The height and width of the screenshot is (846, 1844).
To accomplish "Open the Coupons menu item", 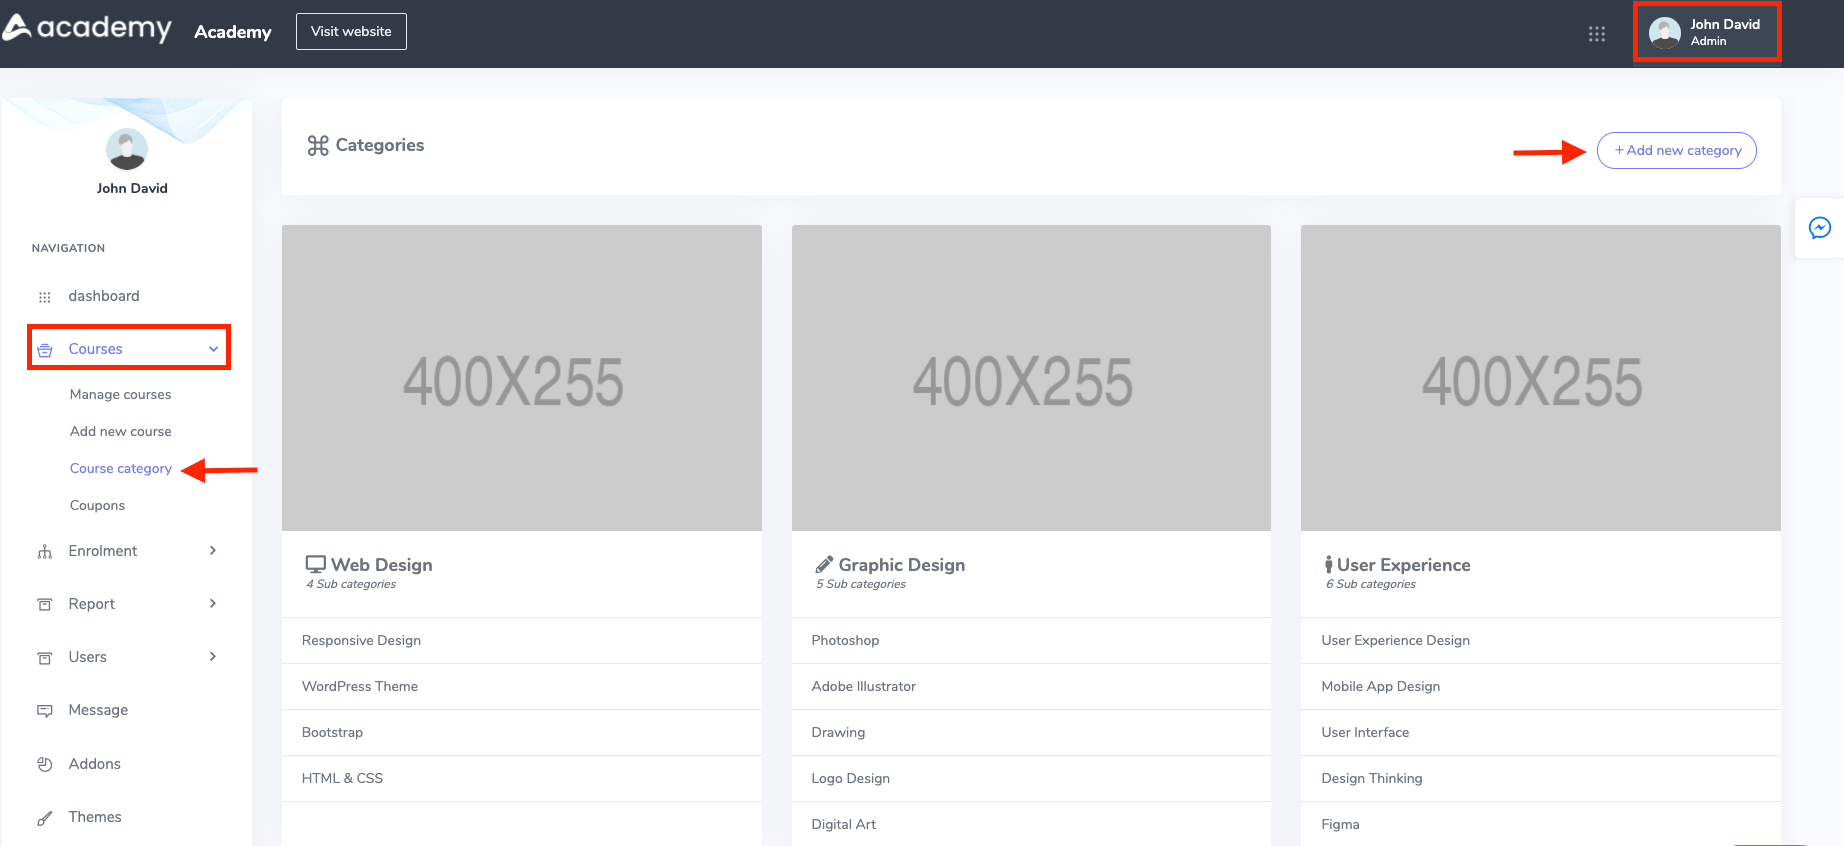I will [97, 506].
